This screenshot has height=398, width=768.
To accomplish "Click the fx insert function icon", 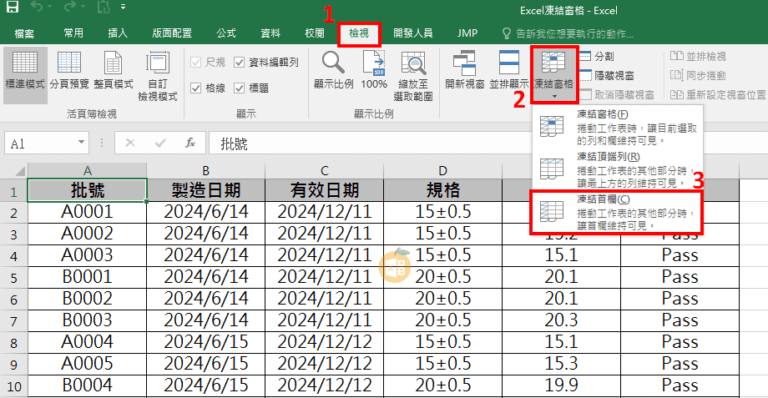I will point(191,143).
